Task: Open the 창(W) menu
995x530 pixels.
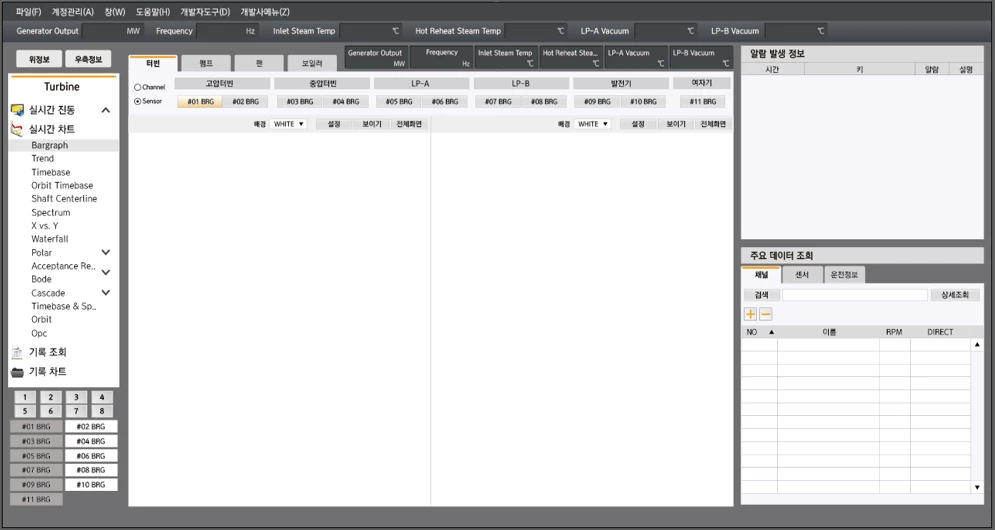Action: coord(115,12)
